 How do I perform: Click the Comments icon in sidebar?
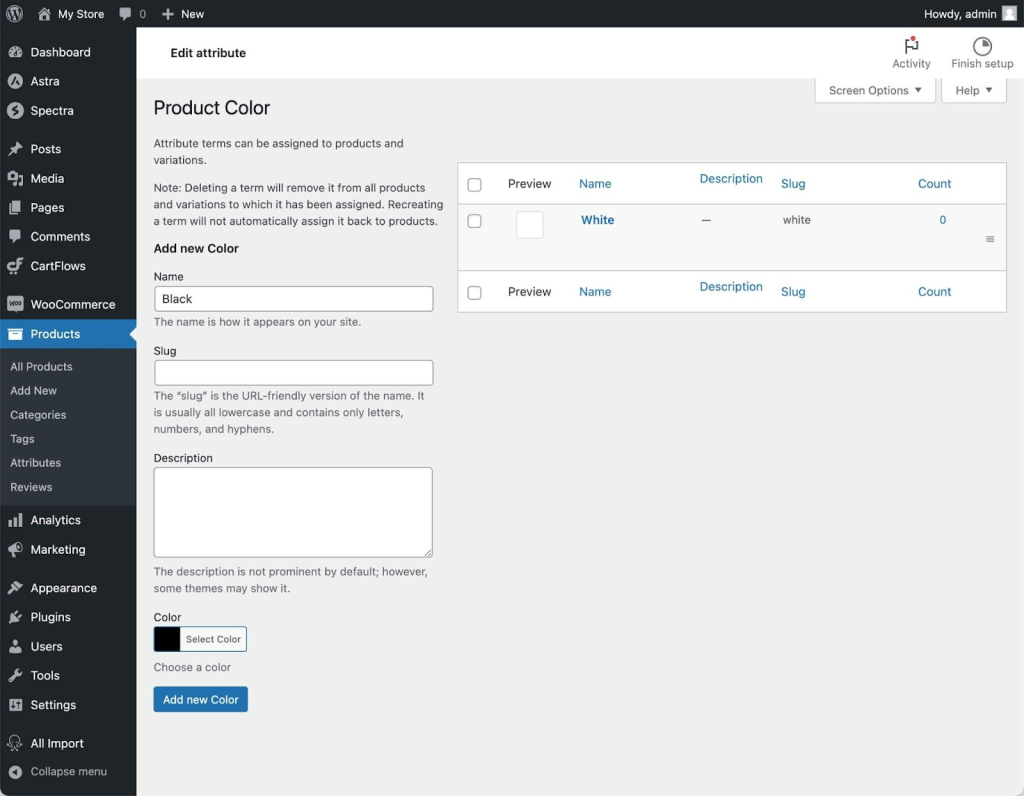[15, 236]
